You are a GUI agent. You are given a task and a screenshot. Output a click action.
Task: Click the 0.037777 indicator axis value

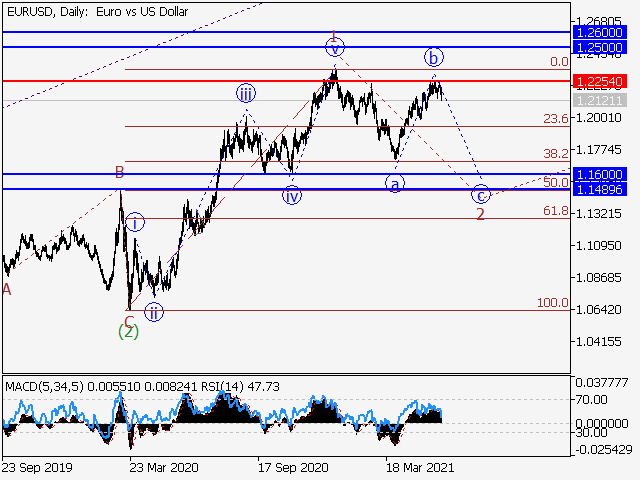(x=602, y=383)
